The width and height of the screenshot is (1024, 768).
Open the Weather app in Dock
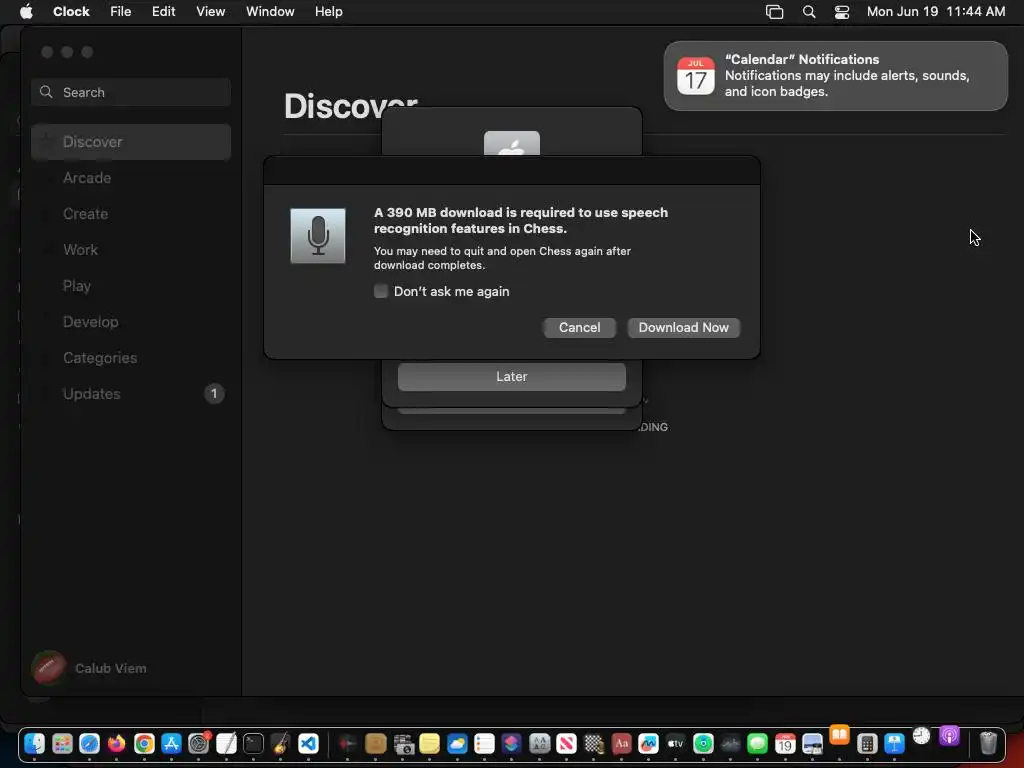pyautogui.click(x=457, y=743)
